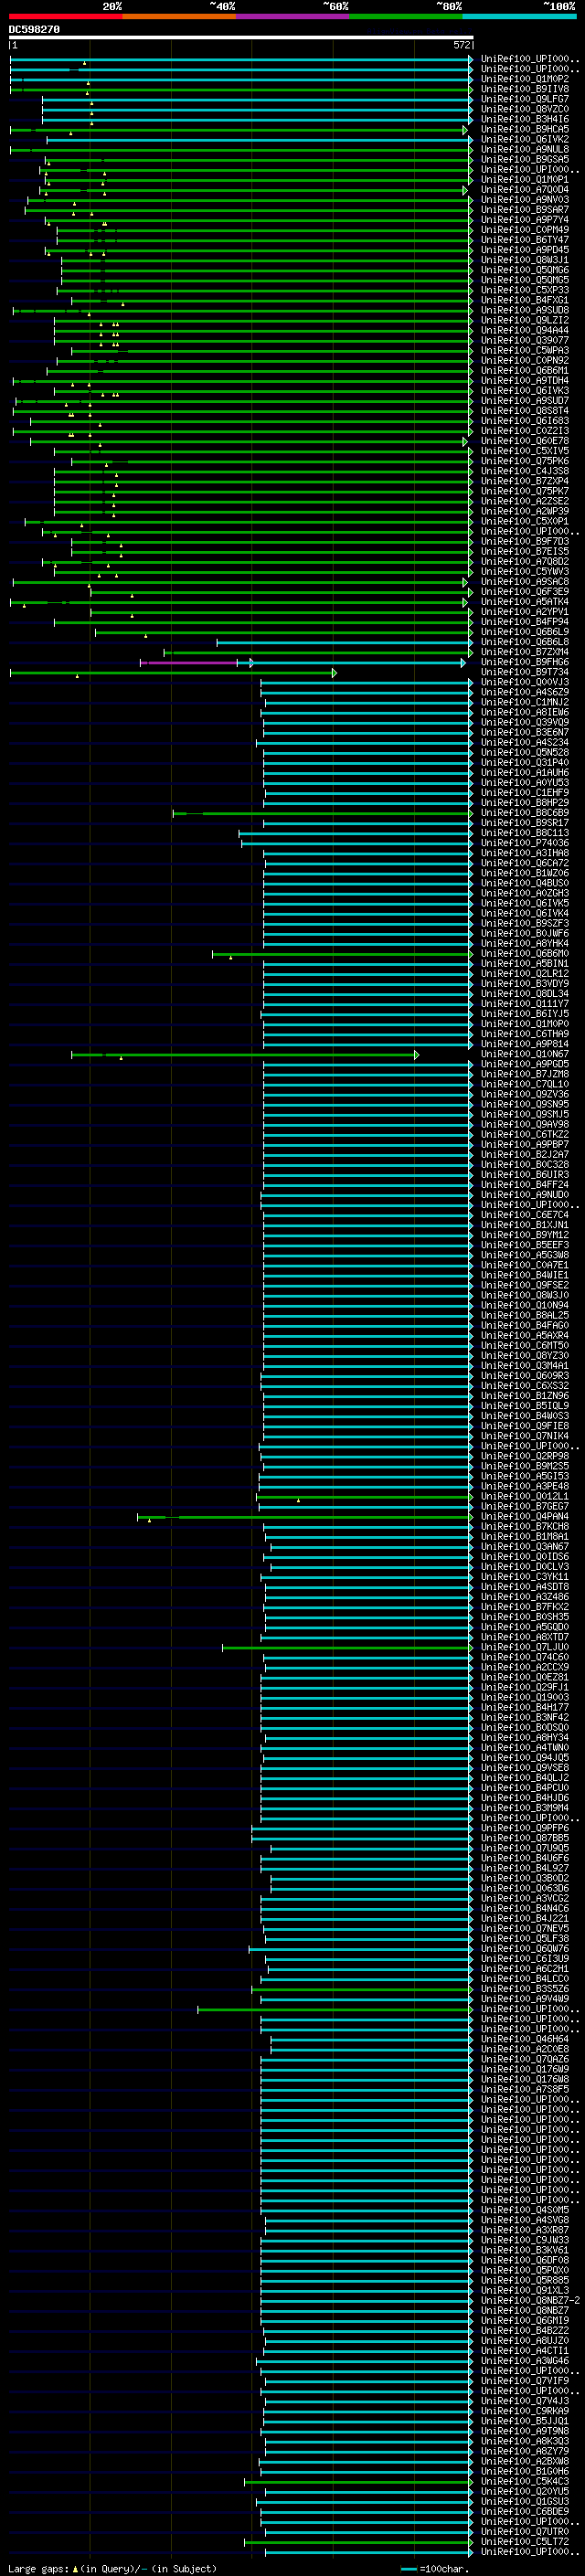Open hit UniRef100_B5EEF3
The image size is (585, 2576).
coord(525,1245)
